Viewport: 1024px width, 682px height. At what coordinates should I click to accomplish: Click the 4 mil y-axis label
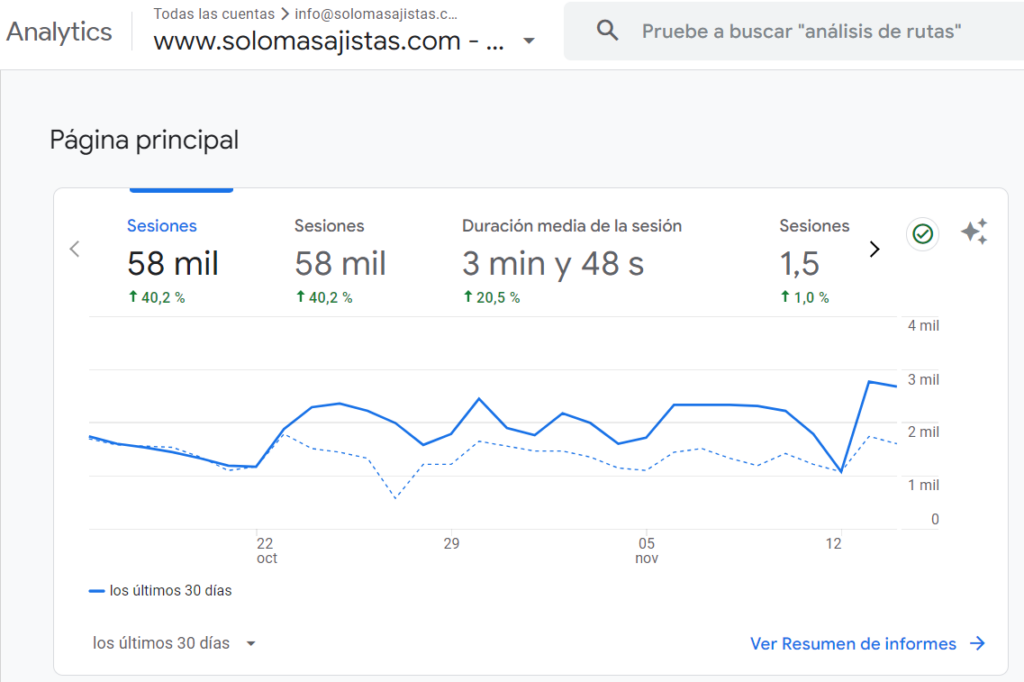[x=923, y=326]
